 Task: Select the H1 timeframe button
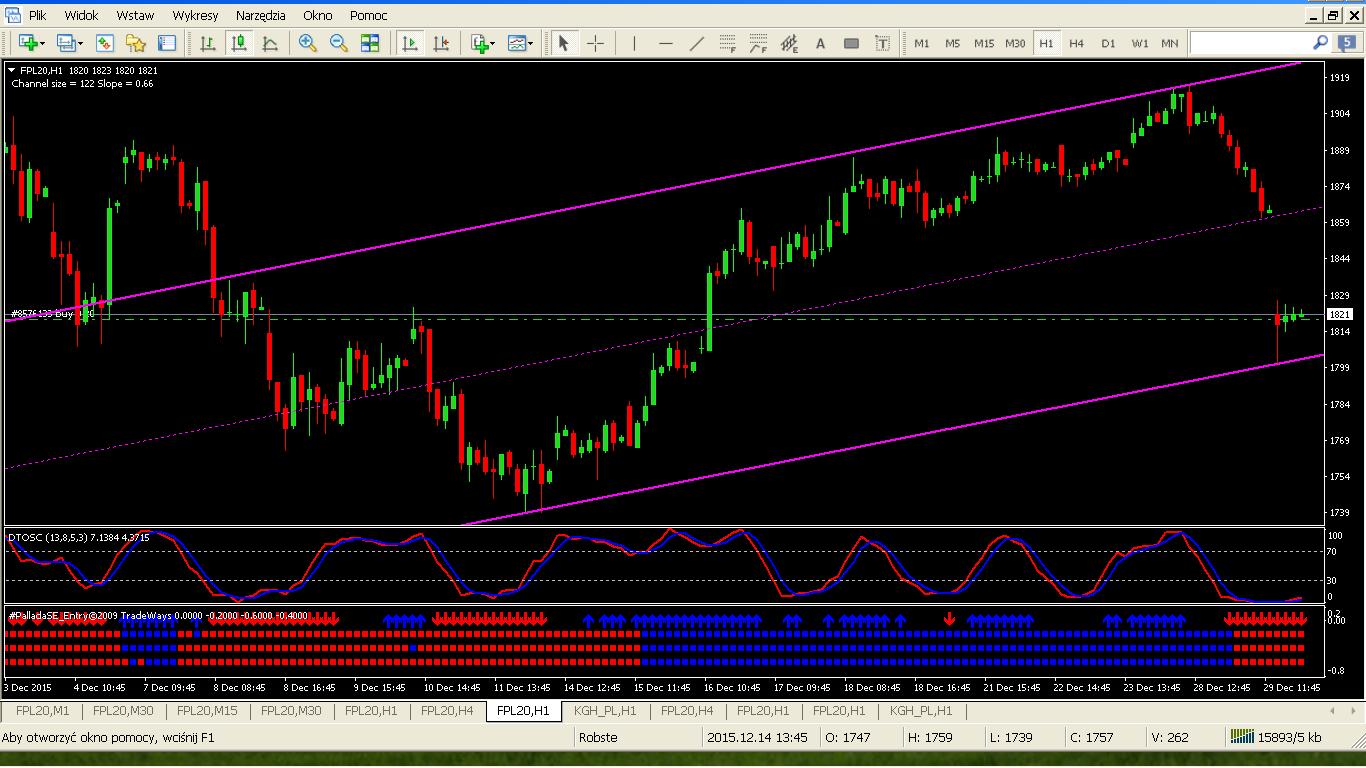(1046, 43)
